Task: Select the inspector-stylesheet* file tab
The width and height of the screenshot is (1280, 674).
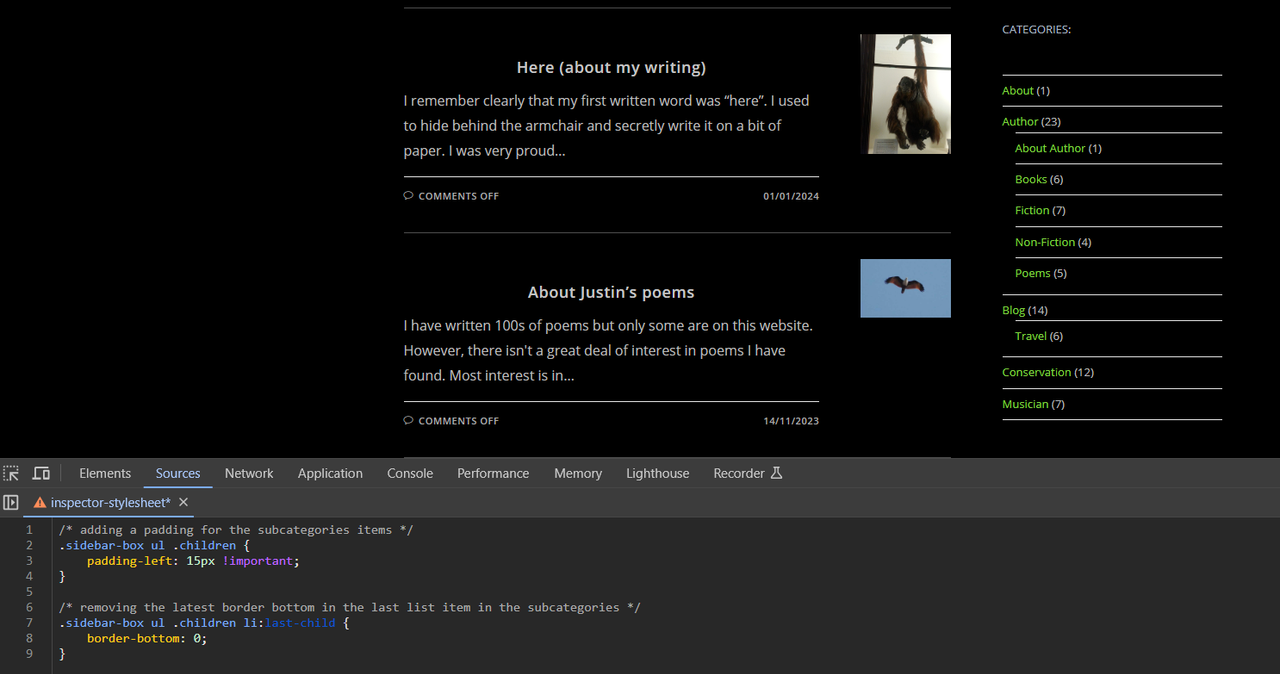Action: [x=111, y=502]
